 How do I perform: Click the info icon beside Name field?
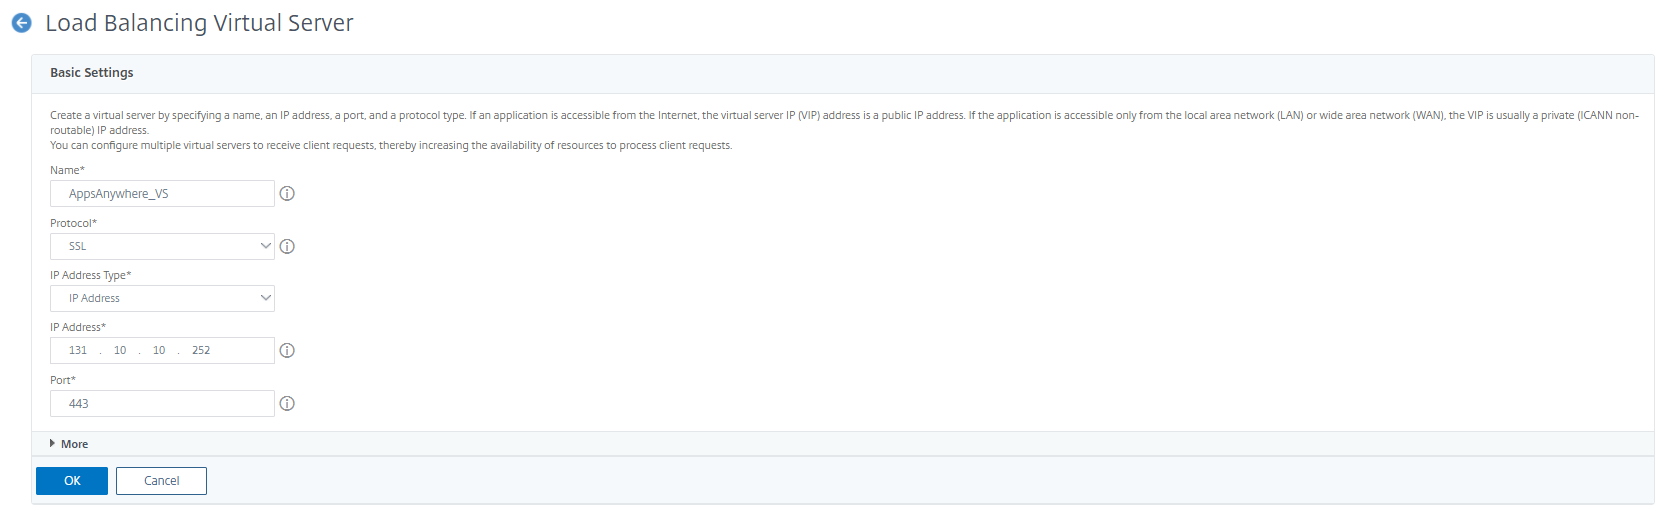point(287,194)
